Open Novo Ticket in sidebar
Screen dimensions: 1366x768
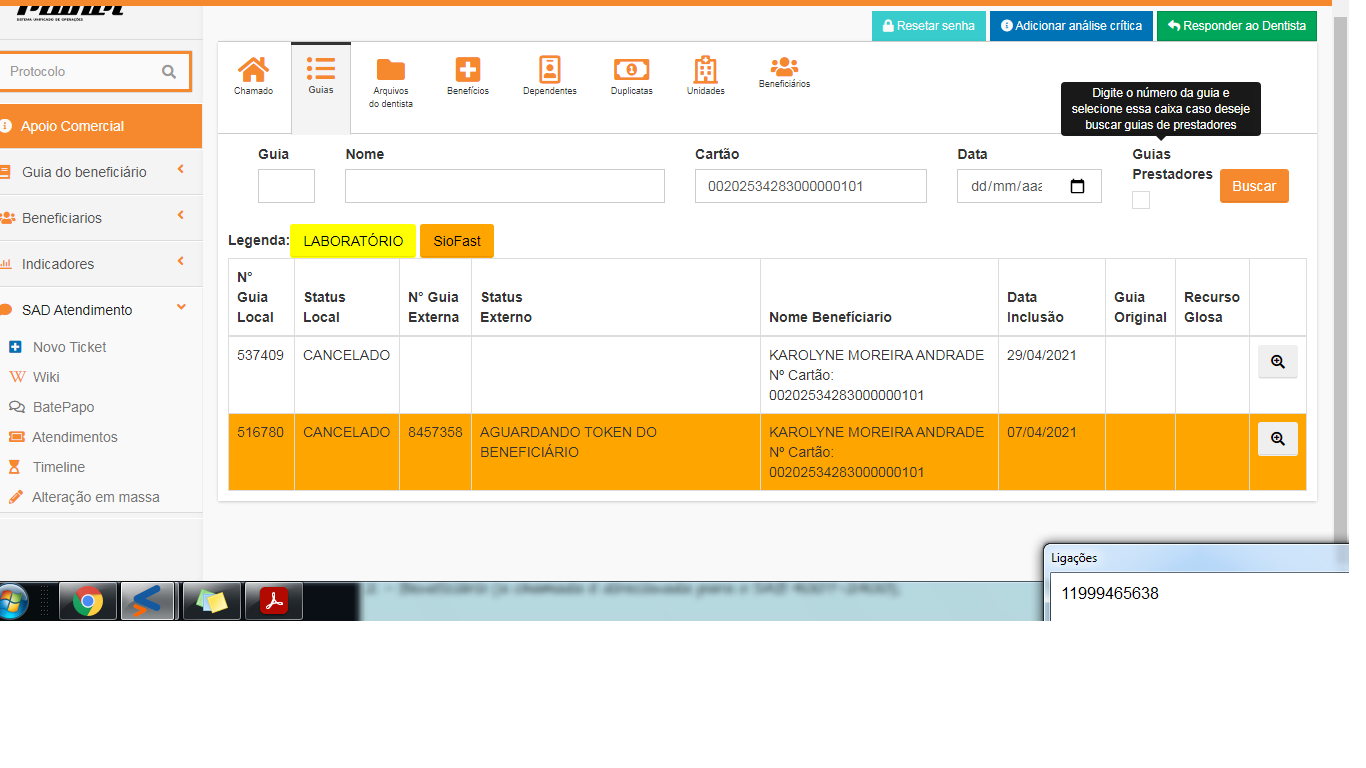click(69, 347)
